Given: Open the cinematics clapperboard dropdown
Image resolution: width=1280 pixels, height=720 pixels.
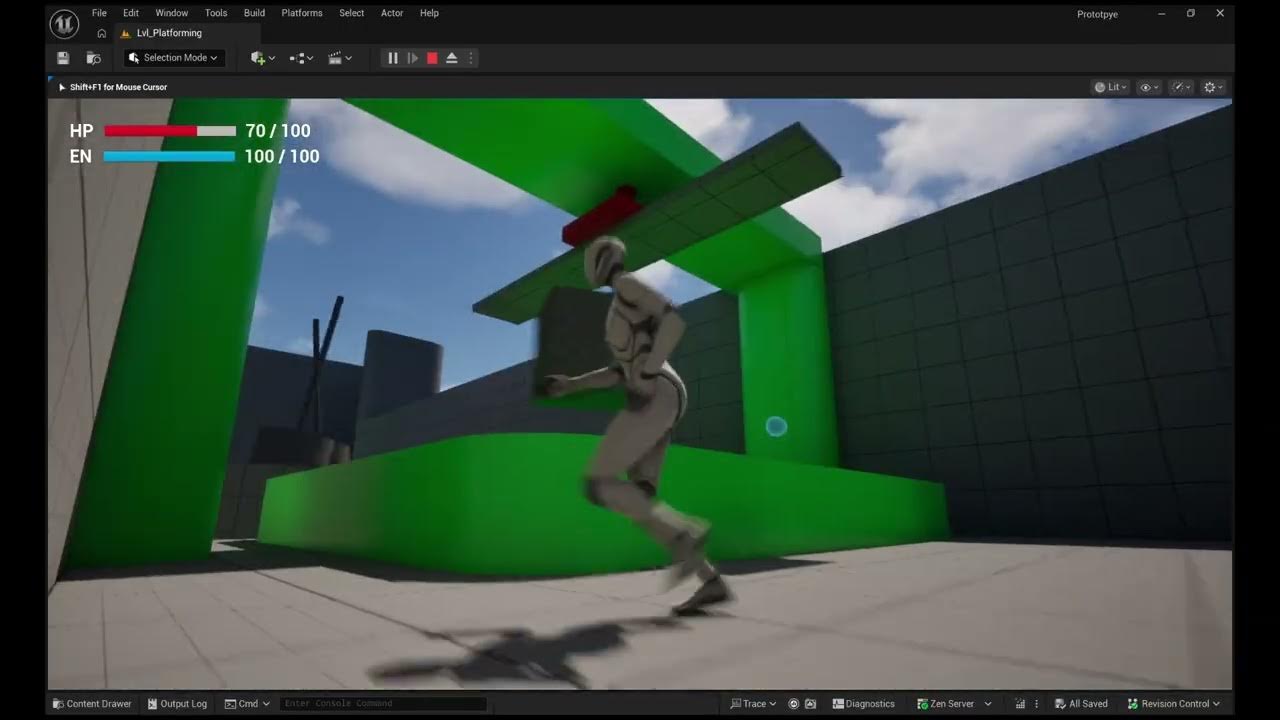Looking at the screenshot, I should coord(340,58).
